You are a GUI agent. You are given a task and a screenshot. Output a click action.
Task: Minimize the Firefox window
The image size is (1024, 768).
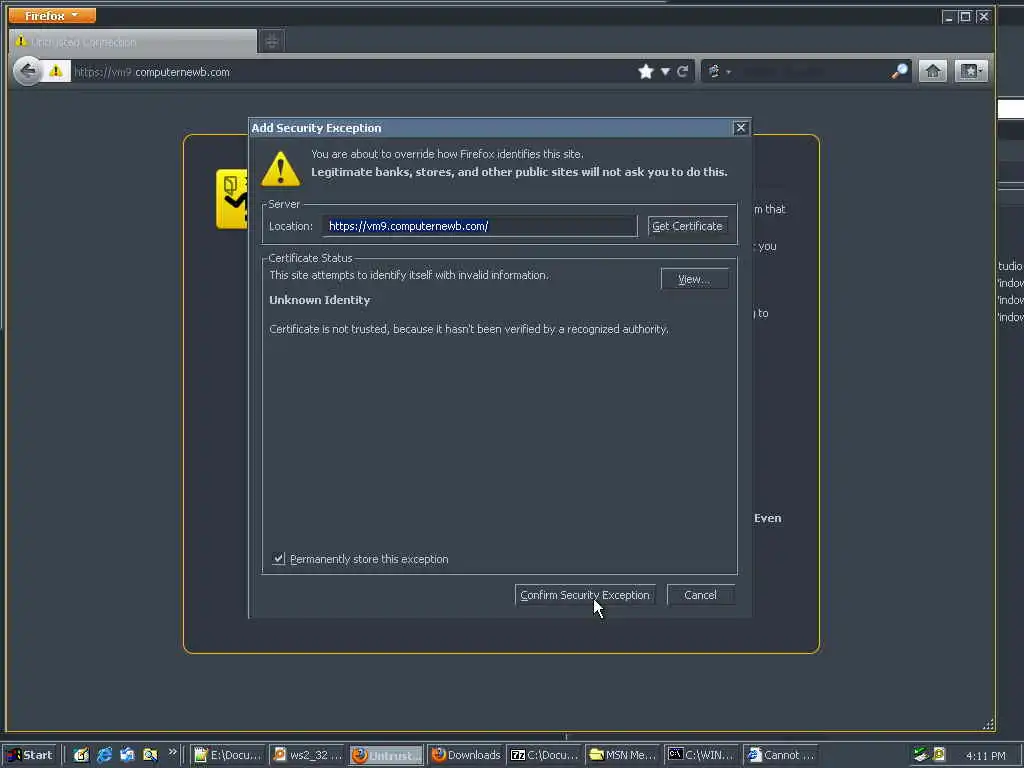948,17
